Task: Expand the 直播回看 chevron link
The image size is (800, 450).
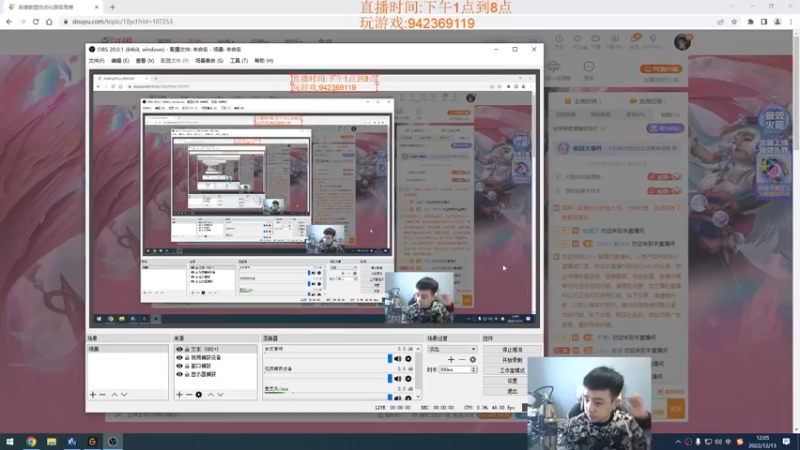Action: click(648, 101)
